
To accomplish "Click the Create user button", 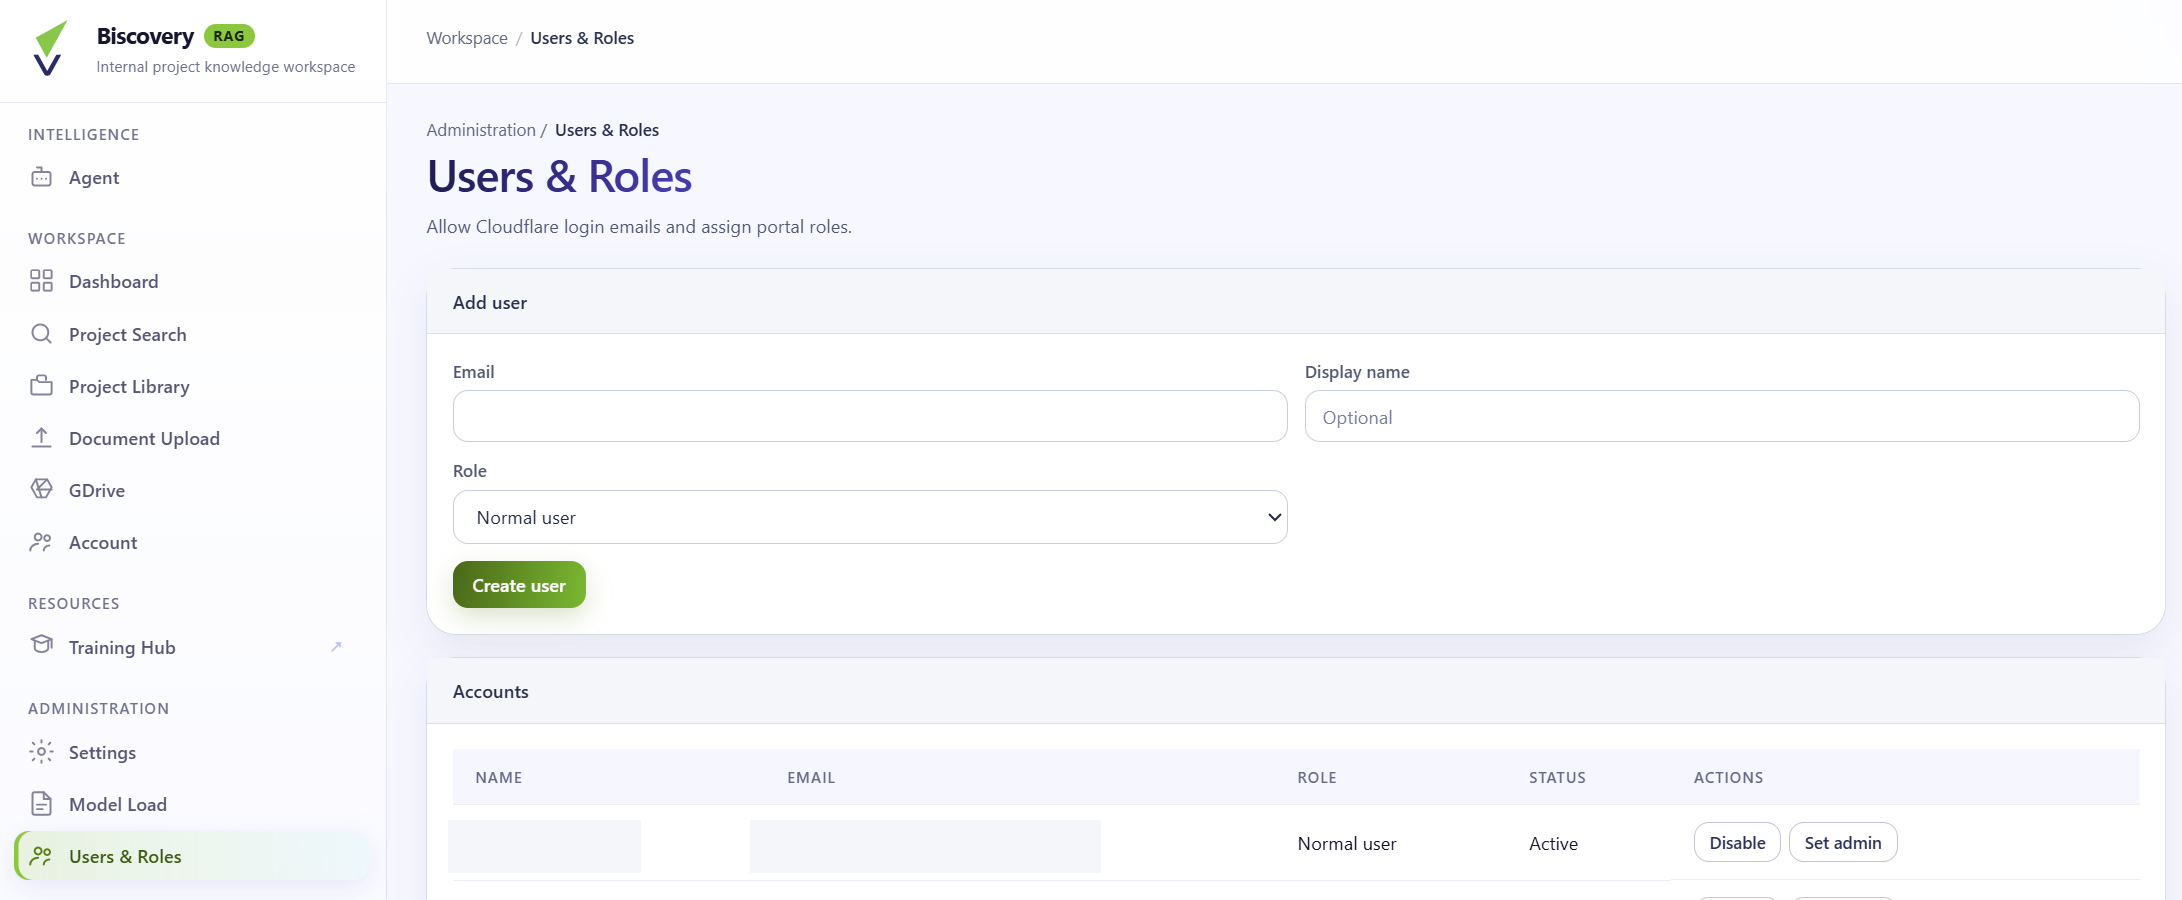I will point(519,585).
